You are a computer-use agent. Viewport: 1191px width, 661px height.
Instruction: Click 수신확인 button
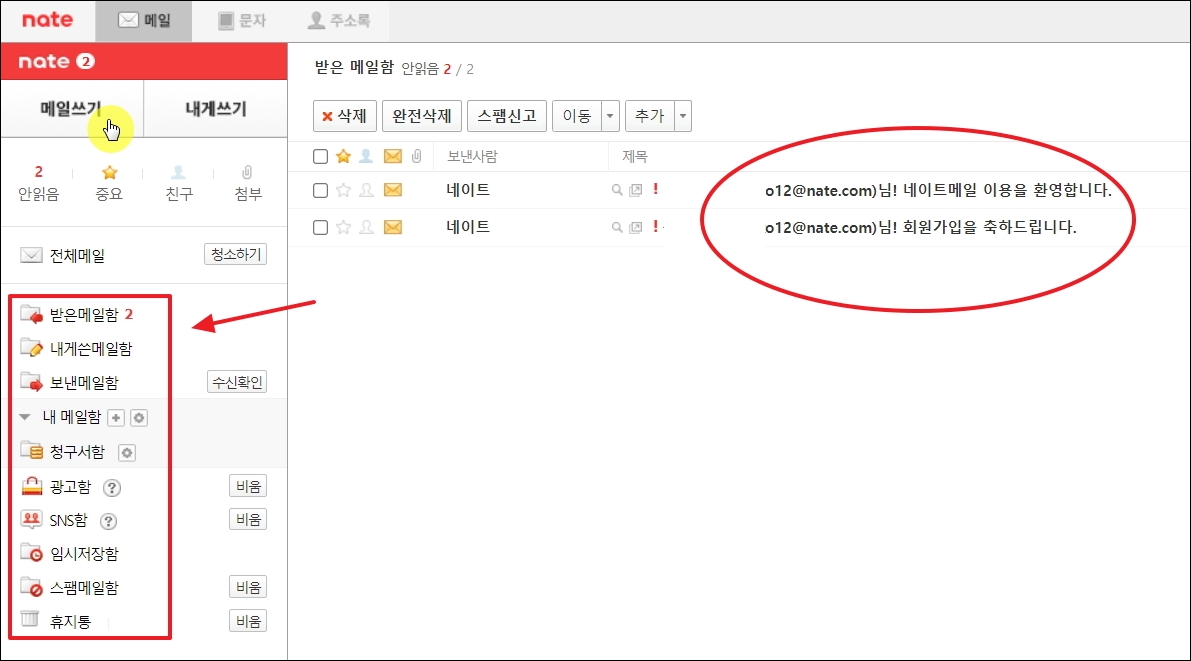click(237, 382)
